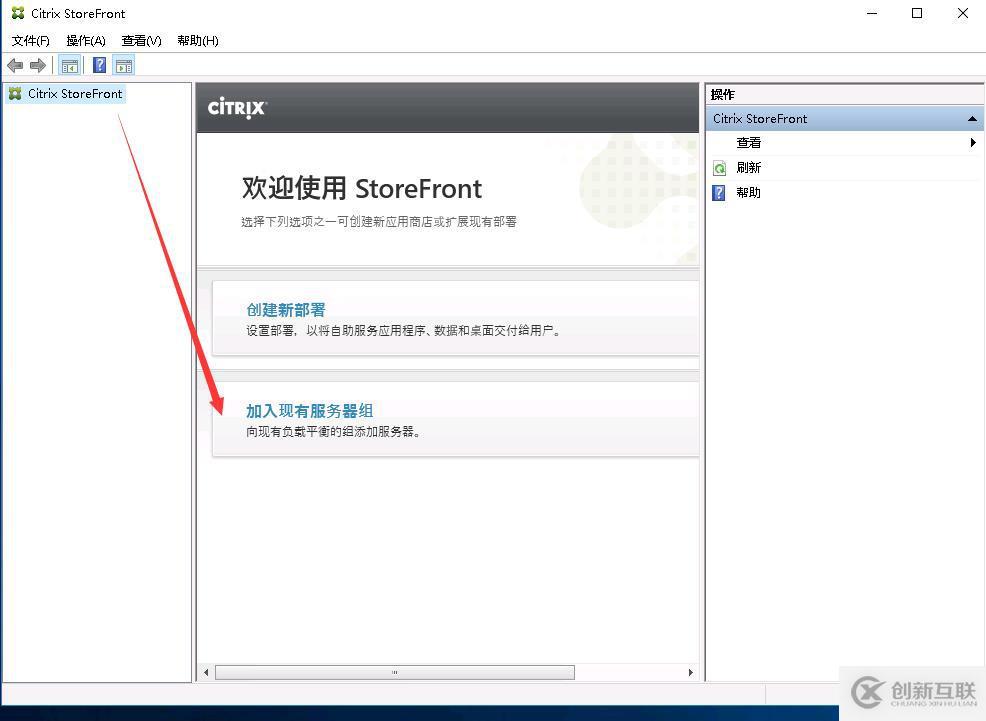986x721 pixels.
Task: Click the Citrix logo in the header
Action: 237,107
